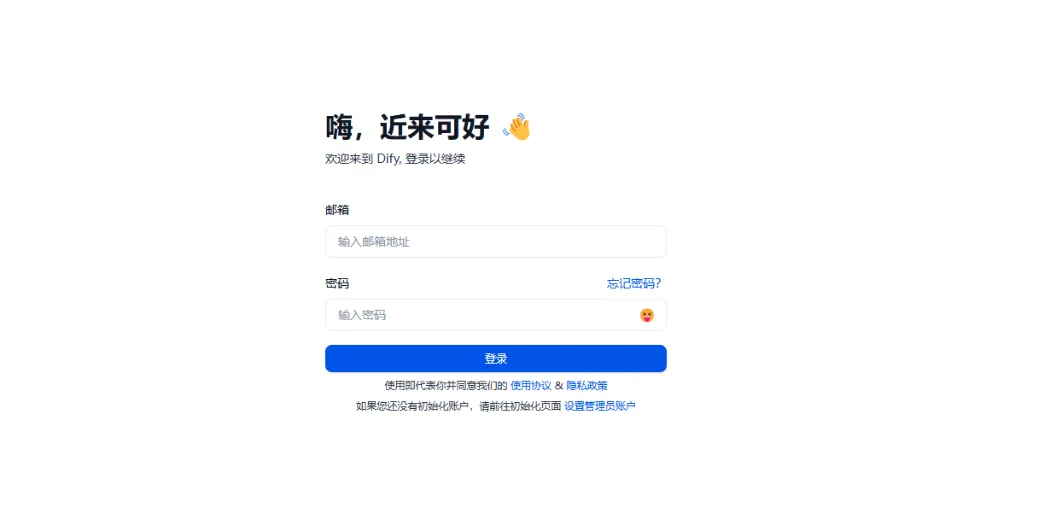Click the 登录以继续 subtitle text
1062x506 pixels.
(x=436, y=159)
